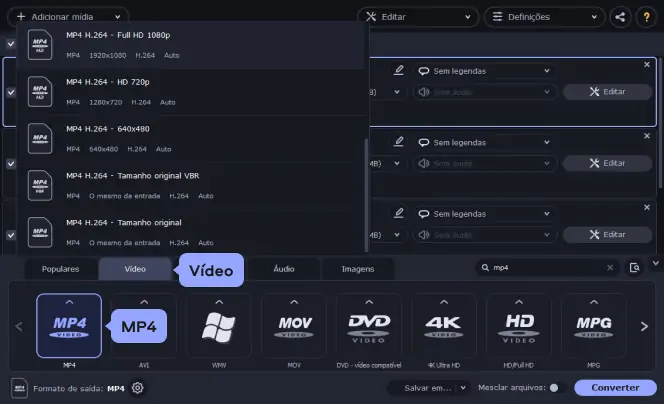Viewport: 664px width, 404px height.
Task: Open output format settings gear
Action: click(x=138, y=388)
